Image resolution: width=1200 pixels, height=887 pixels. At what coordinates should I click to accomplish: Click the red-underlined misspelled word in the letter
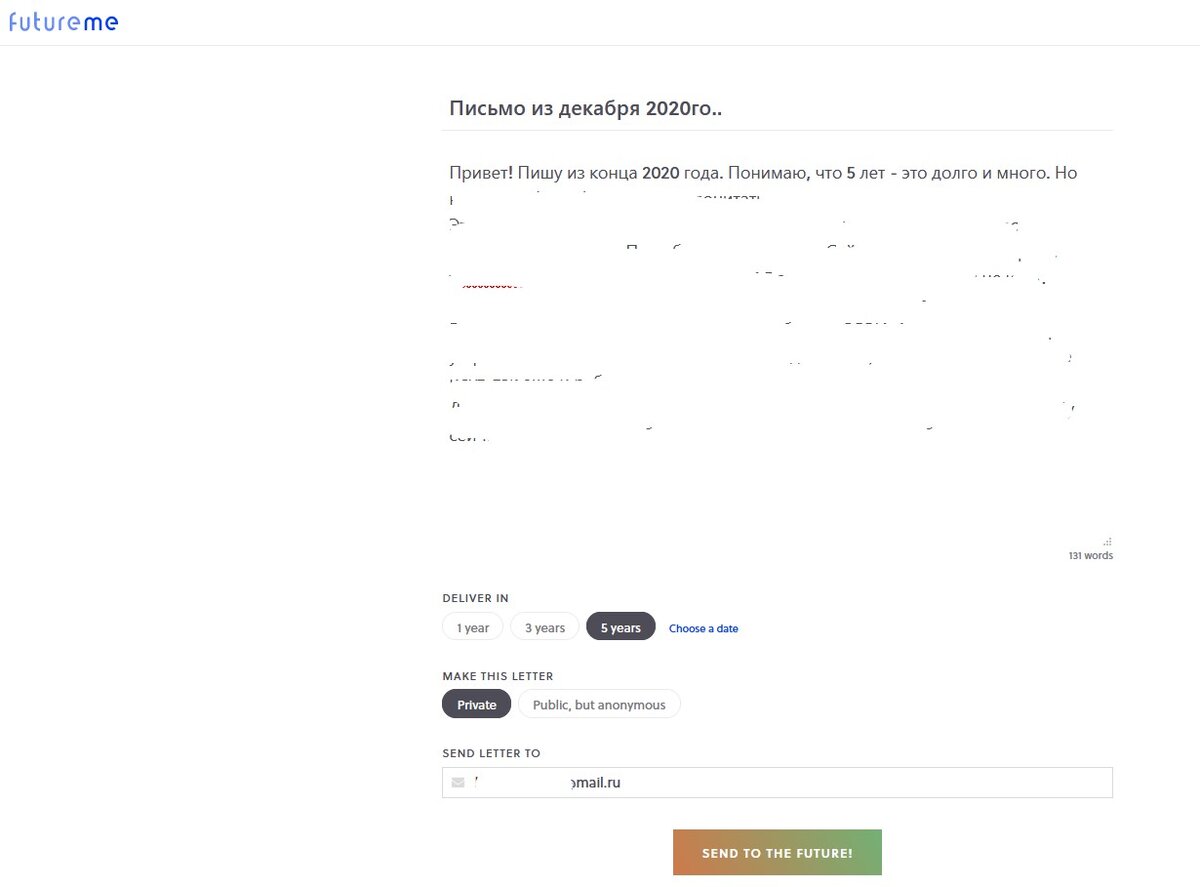[490, 284]
